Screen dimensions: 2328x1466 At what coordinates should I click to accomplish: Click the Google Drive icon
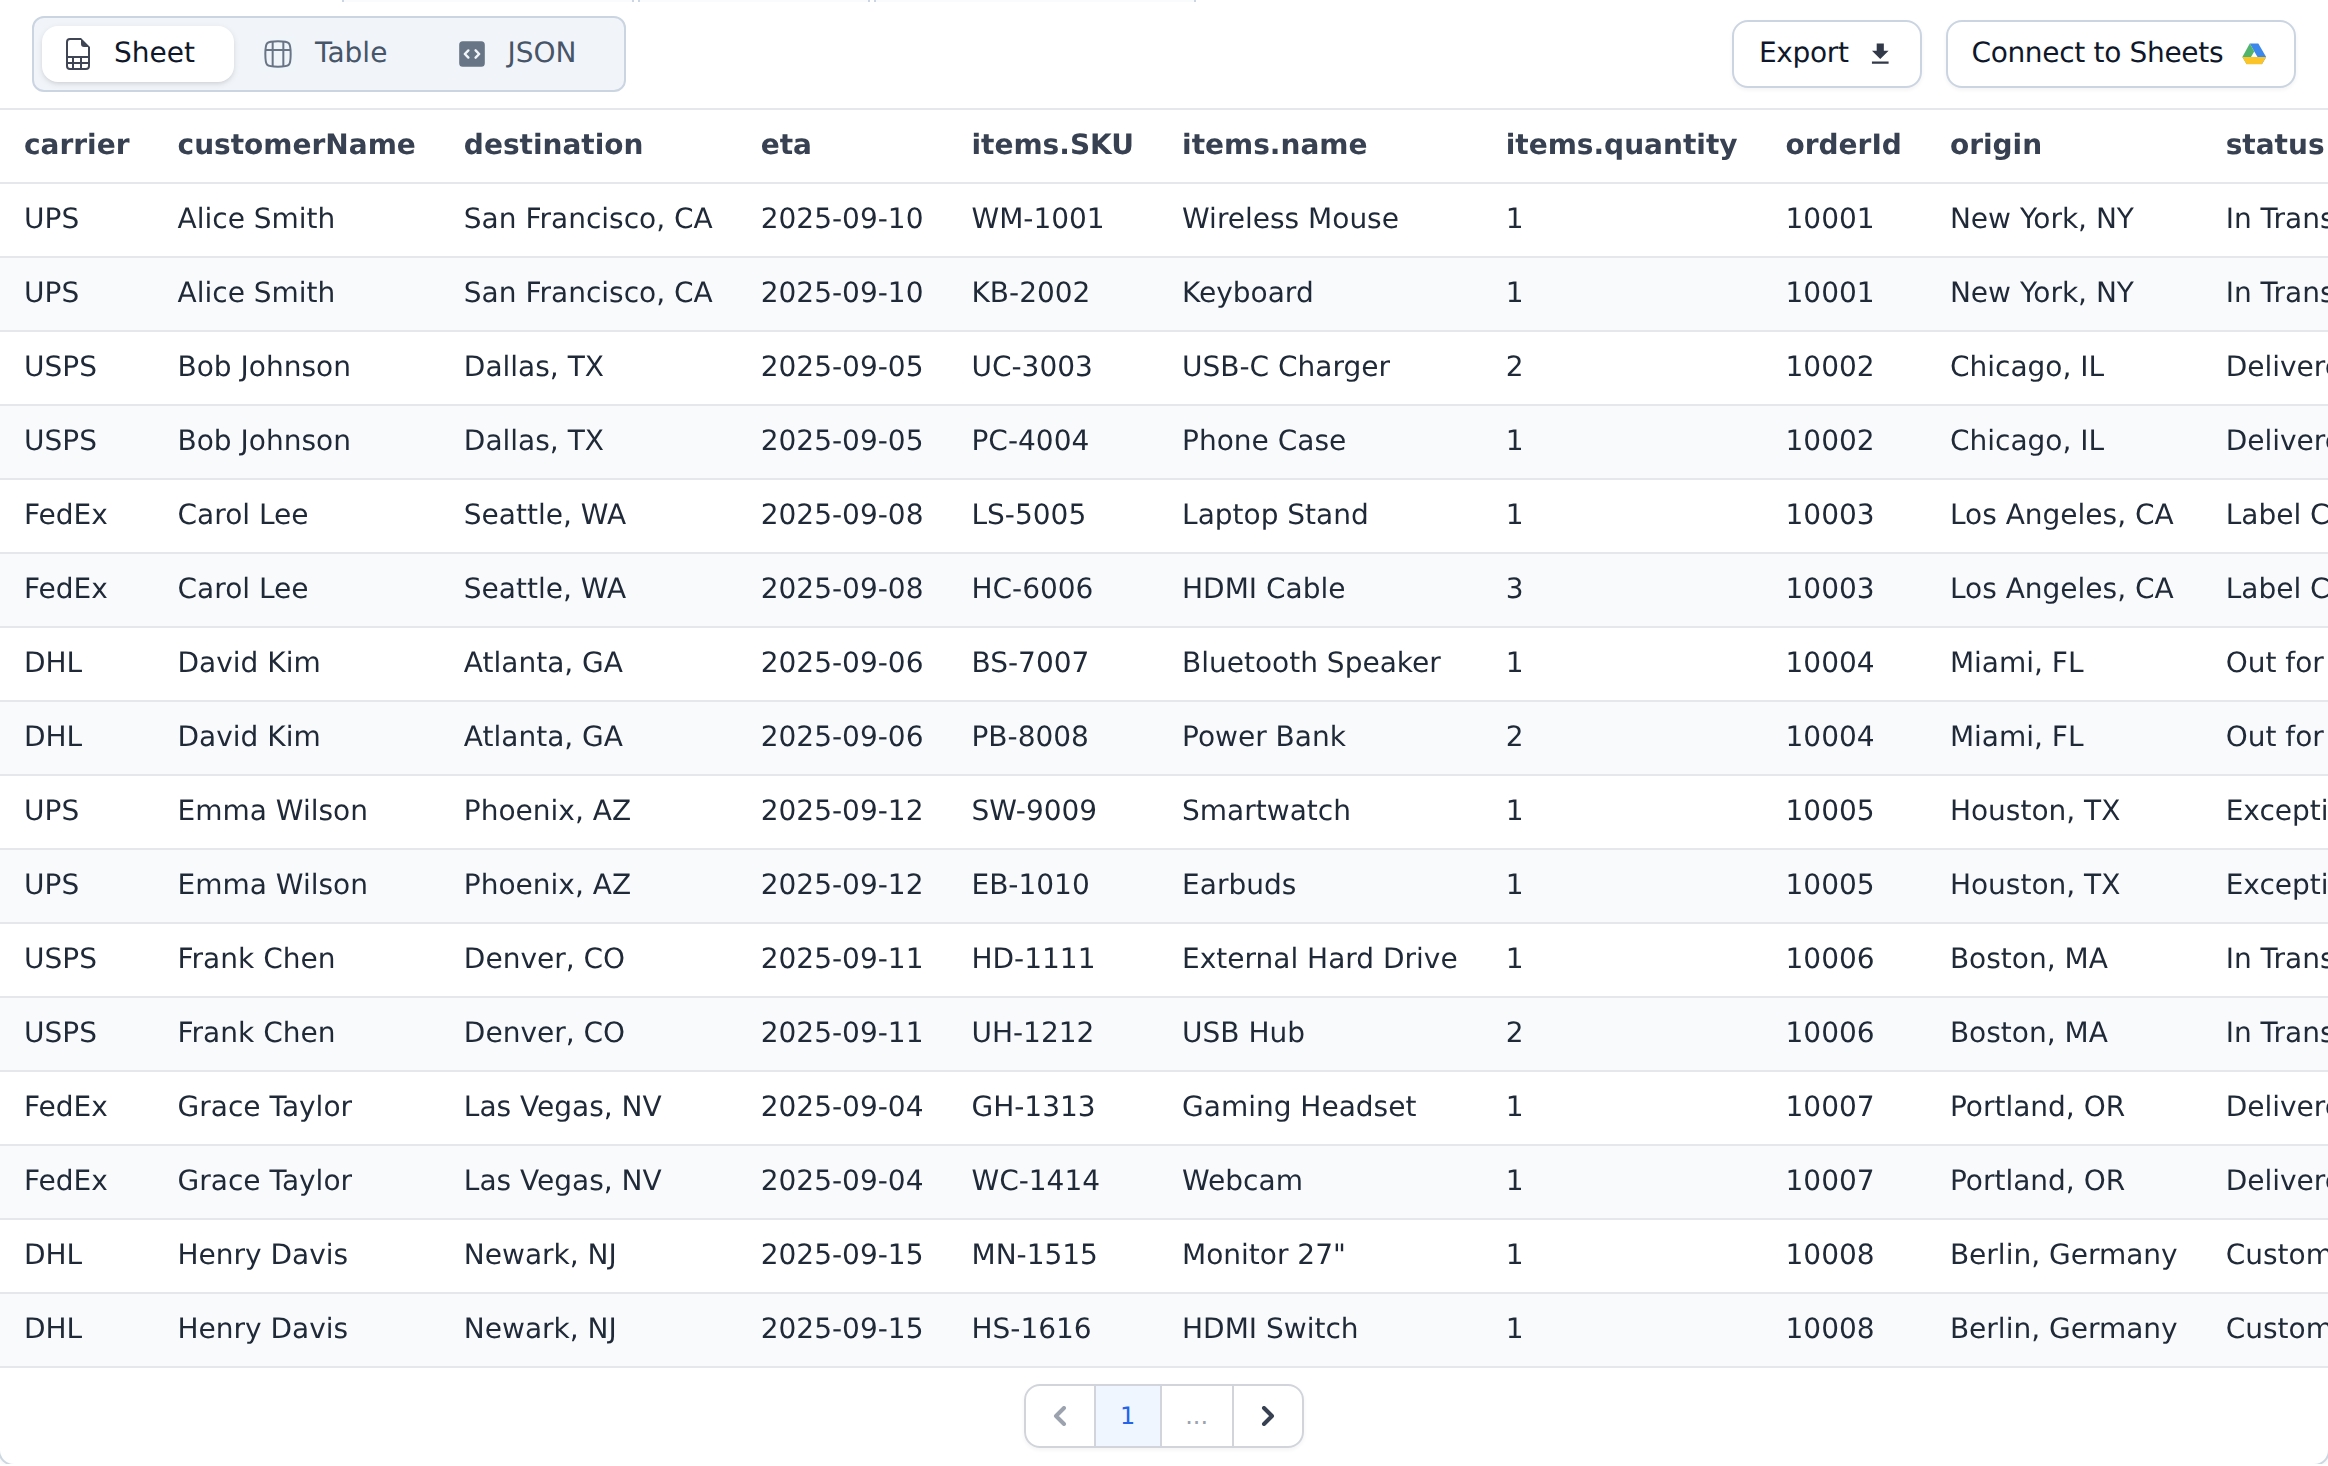[2254, 53]
